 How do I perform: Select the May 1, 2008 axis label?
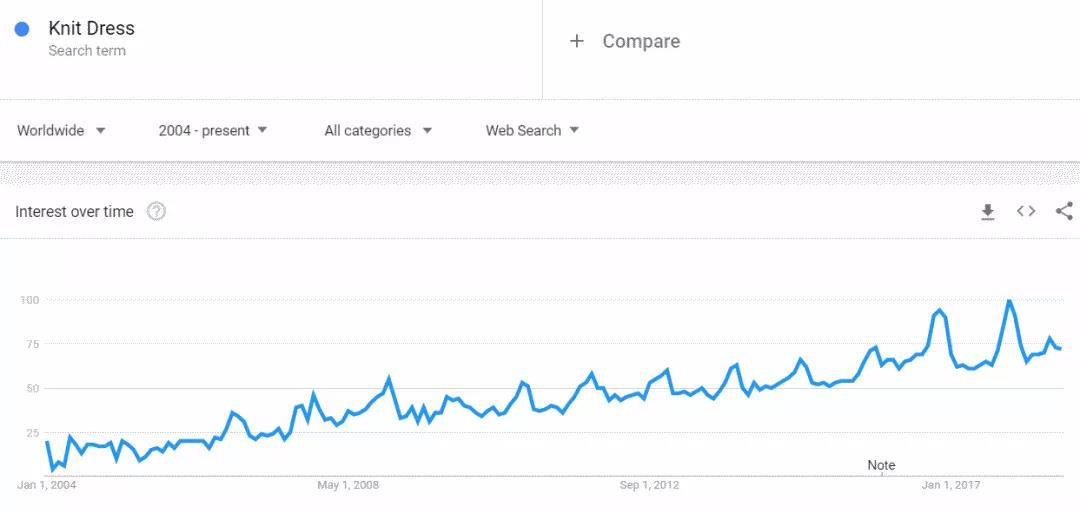tap(348, 485)
